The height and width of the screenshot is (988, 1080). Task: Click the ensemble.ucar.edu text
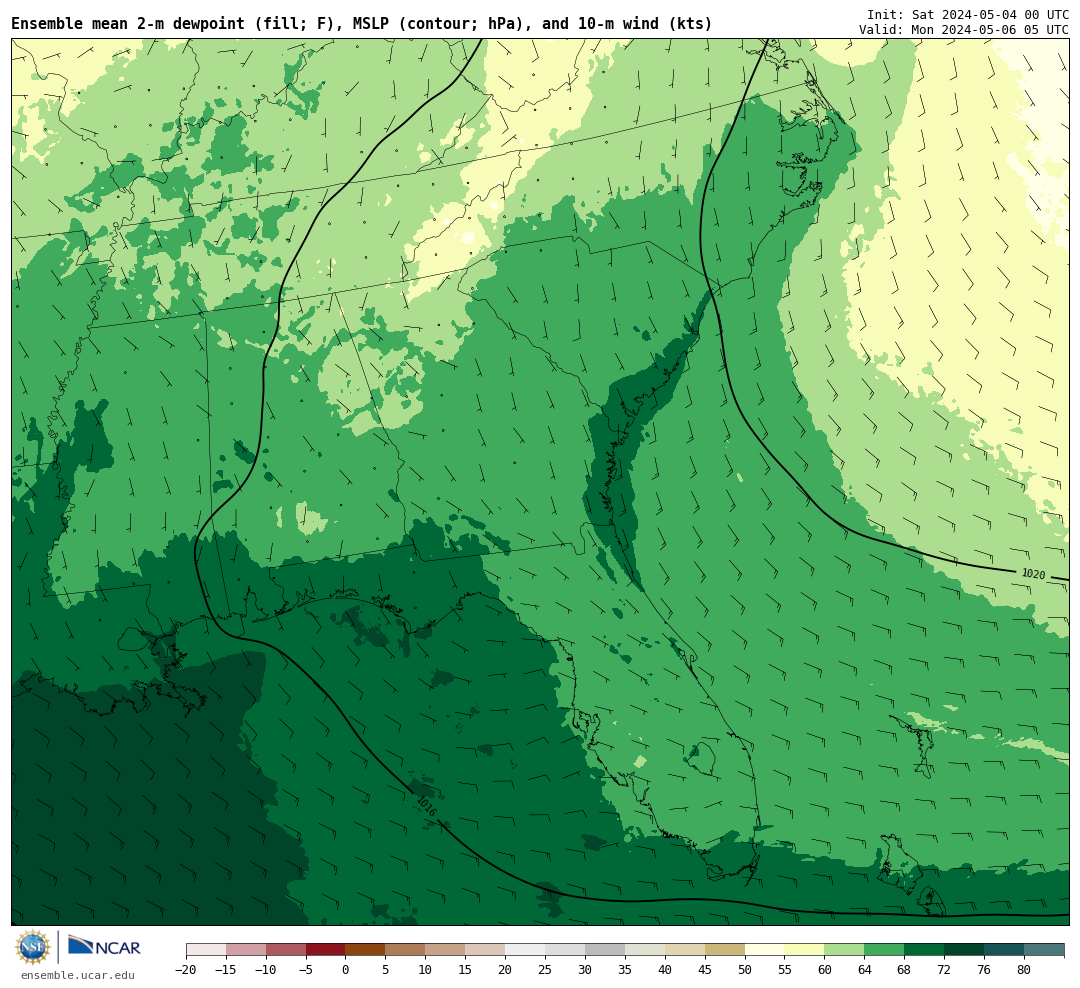(x=78, y=975)
